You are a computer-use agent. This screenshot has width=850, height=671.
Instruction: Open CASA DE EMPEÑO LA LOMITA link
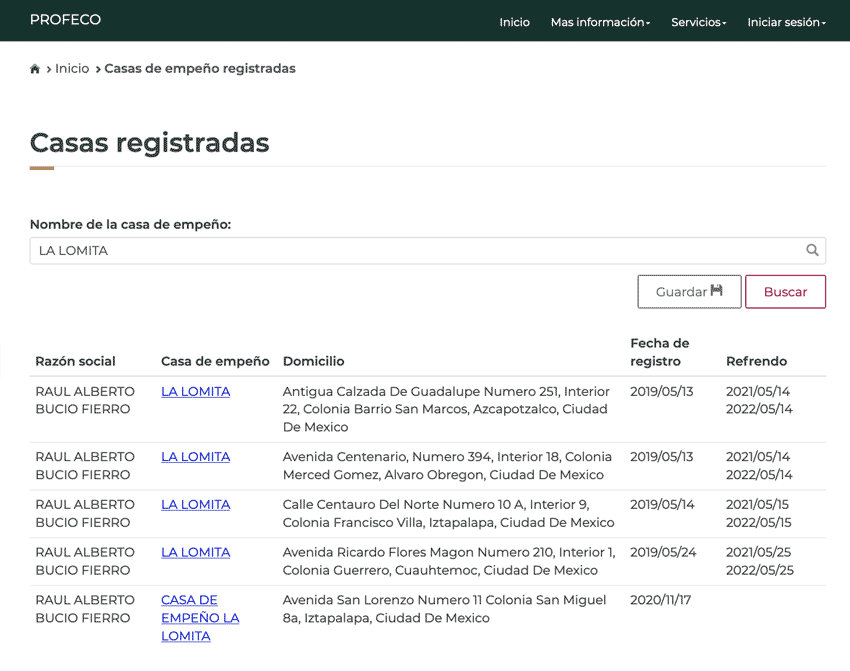tap(200, 618)
